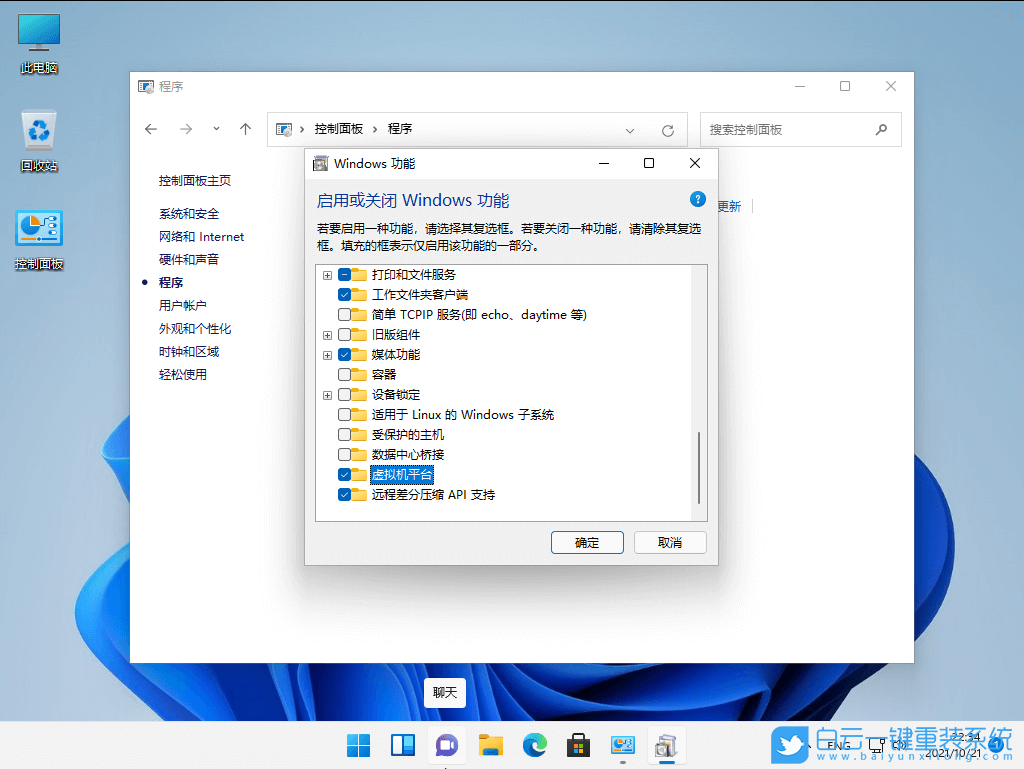Screen dimensions: 1024x769
Task: Launch Microsoft Store from the taskbar
Action: (578, 745)
